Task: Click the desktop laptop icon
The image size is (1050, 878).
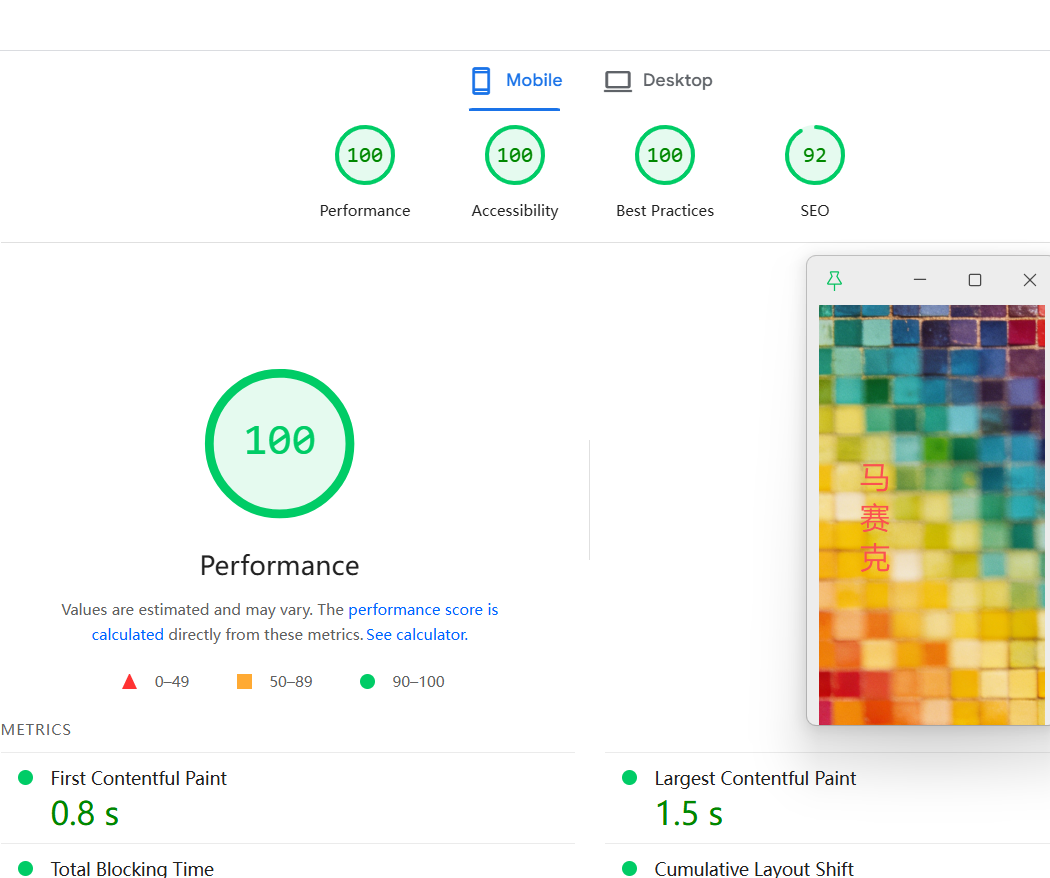Action: (617, 81)
